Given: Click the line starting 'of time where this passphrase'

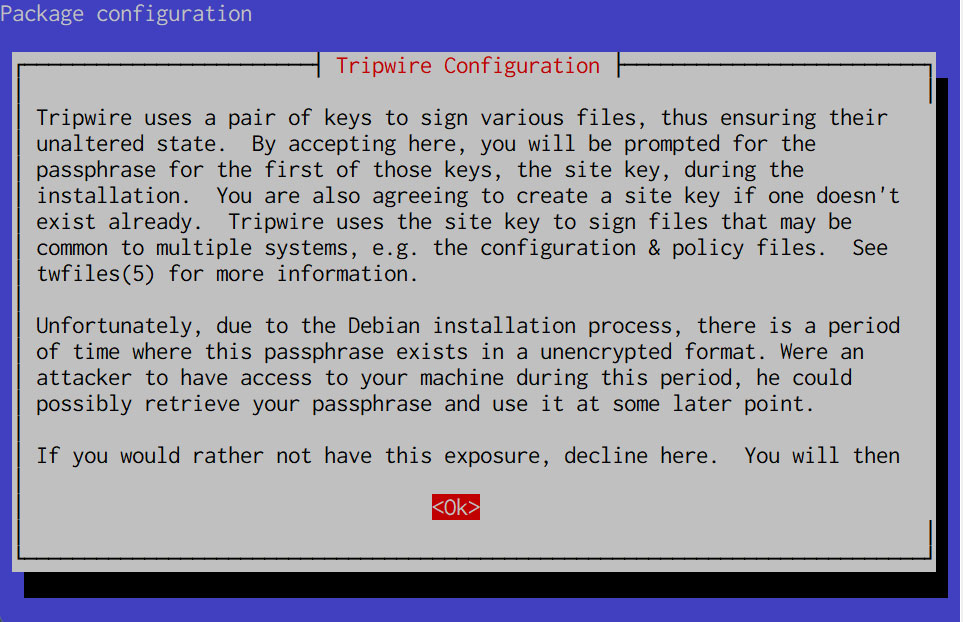Looking at the screenshot, I should click(450, 352).
